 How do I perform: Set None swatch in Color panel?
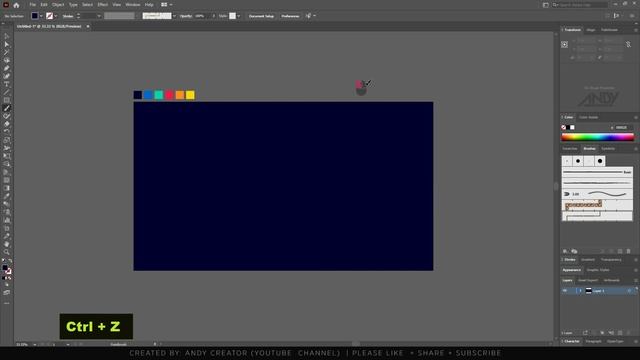(564, 127)
